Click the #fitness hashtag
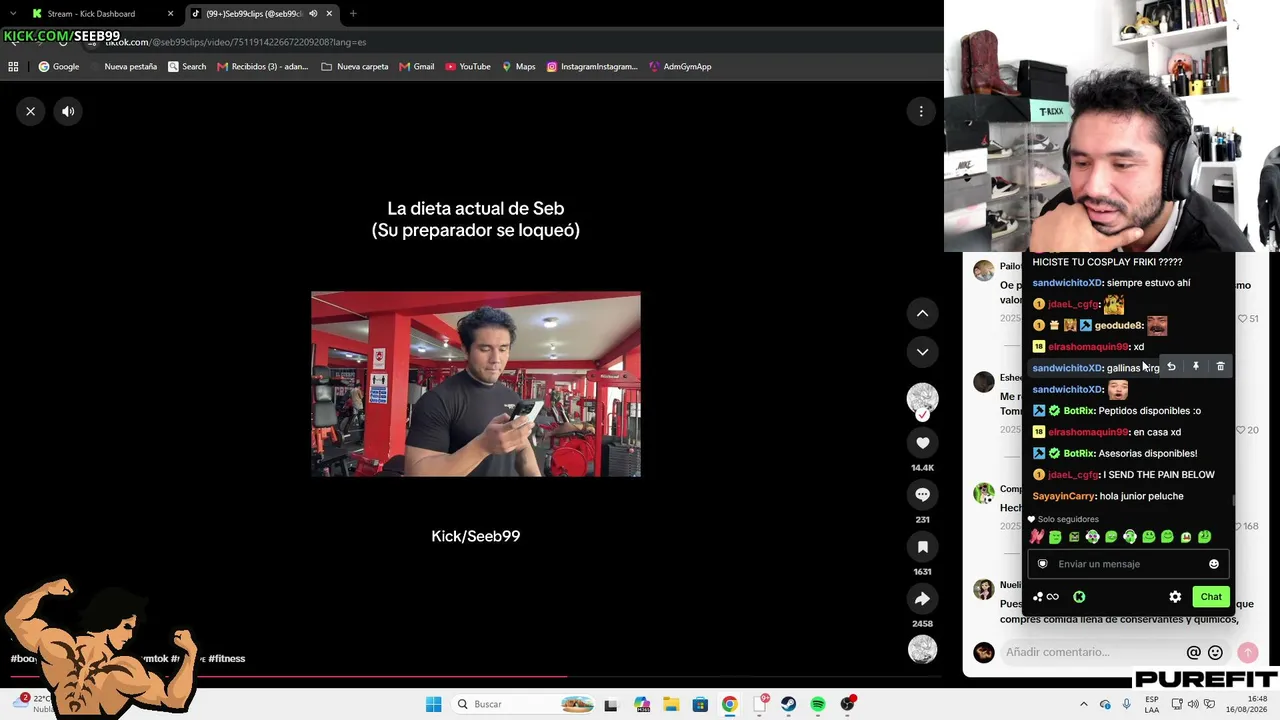 click(227, 659)
